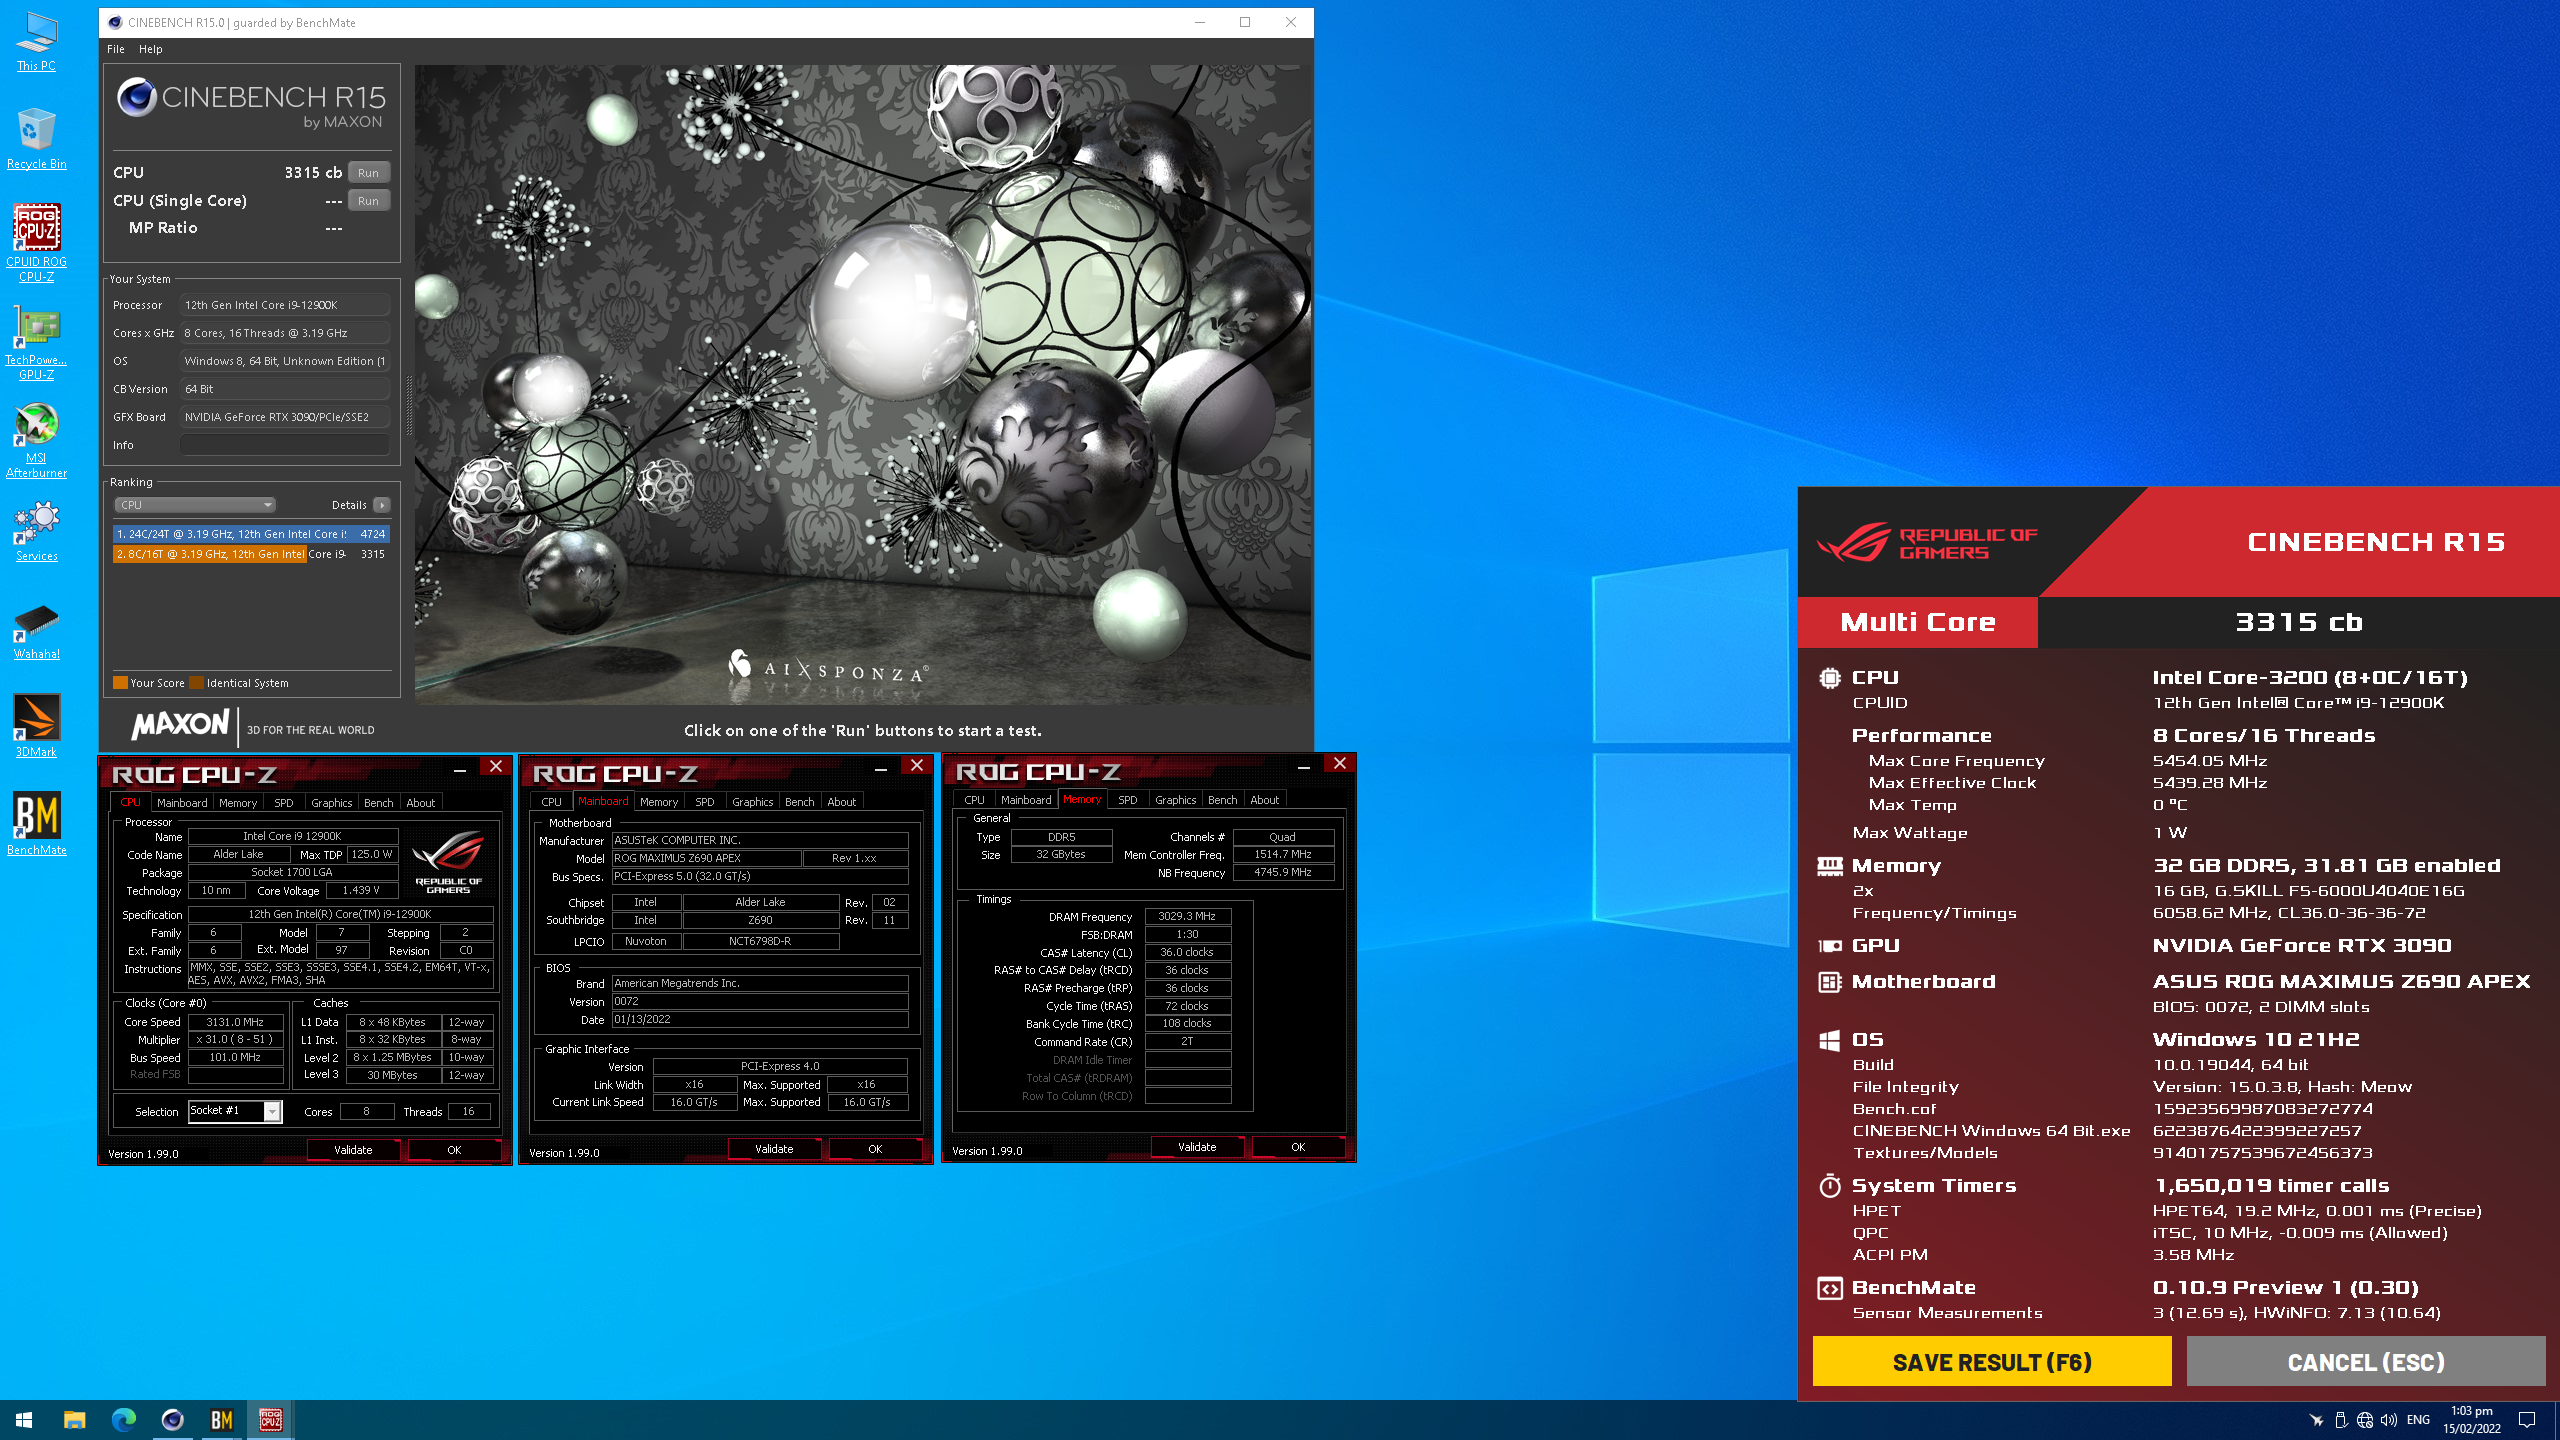Open Wahaha! desktop shortcut
Screen dimensions: 2560x1440
pos(36,630)
